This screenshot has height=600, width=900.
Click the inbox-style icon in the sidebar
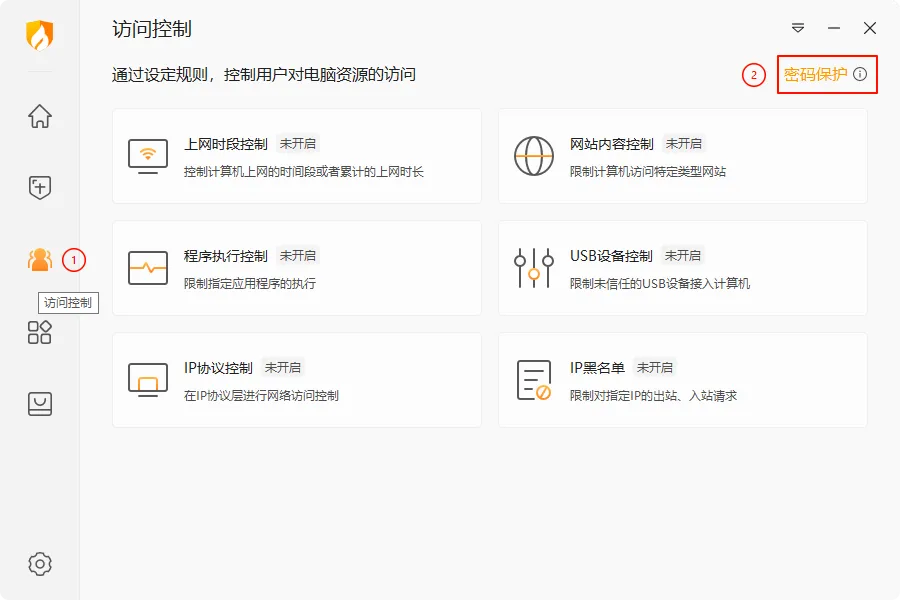click(39, 404)
